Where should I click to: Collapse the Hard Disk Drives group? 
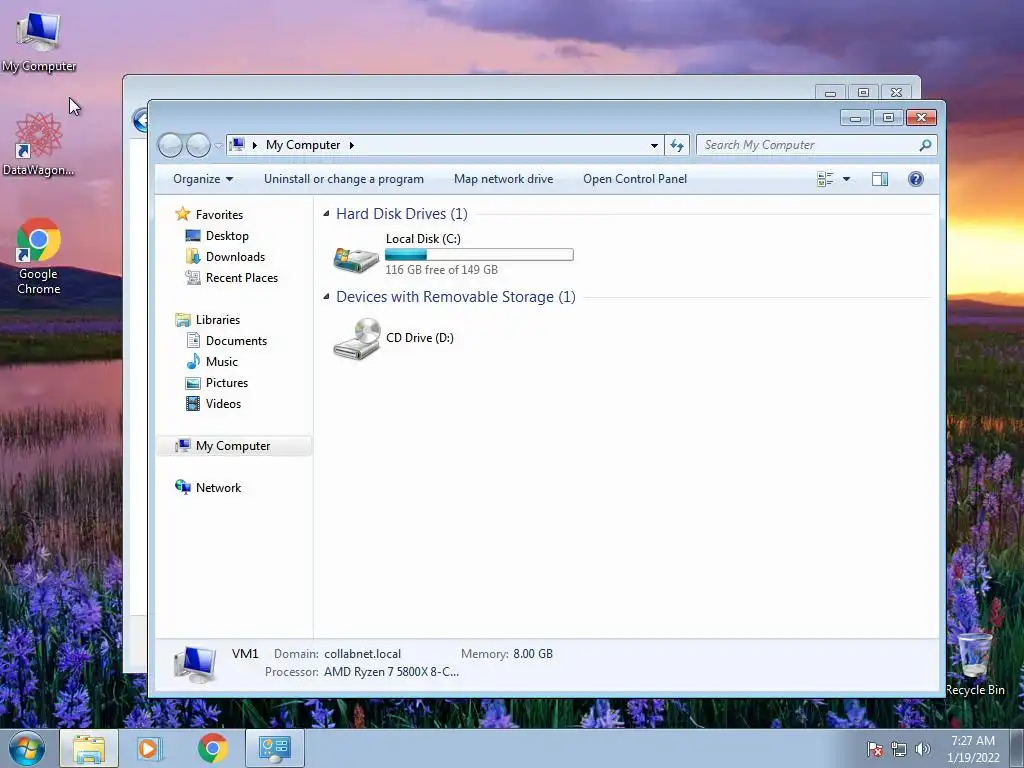(x=326, y=214)
